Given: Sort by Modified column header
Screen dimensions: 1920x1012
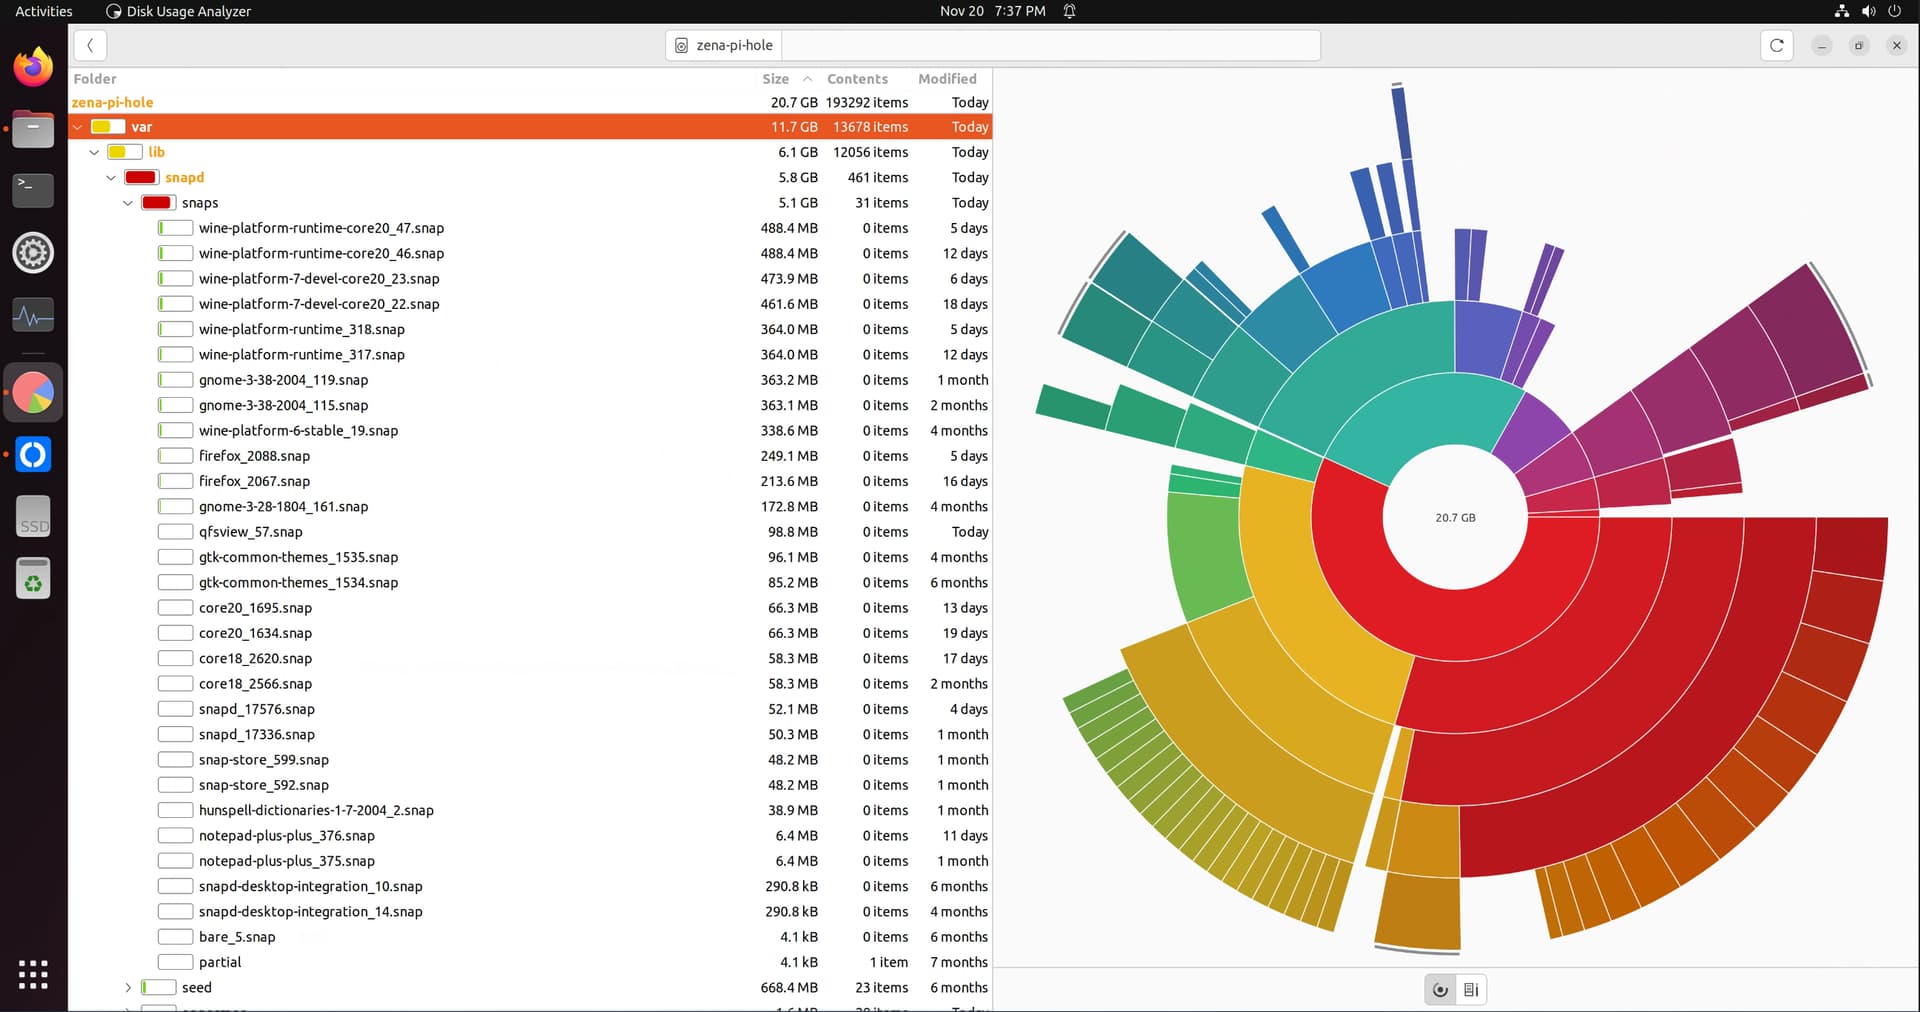Looking at the screenshot, I should [947, 79].
